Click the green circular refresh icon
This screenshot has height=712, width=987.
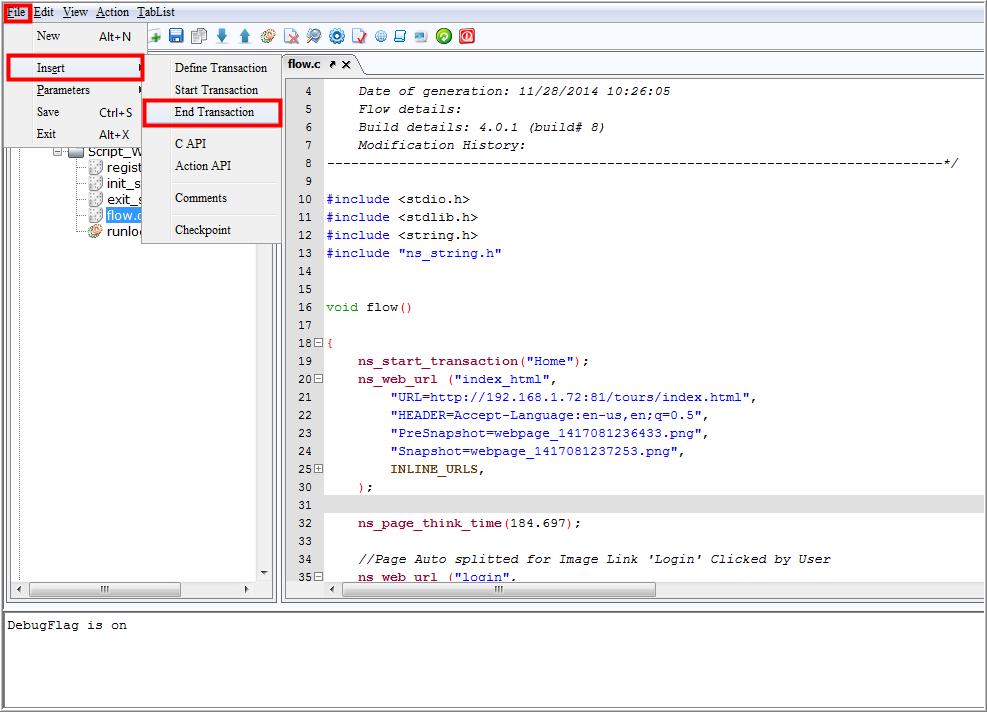444,36
